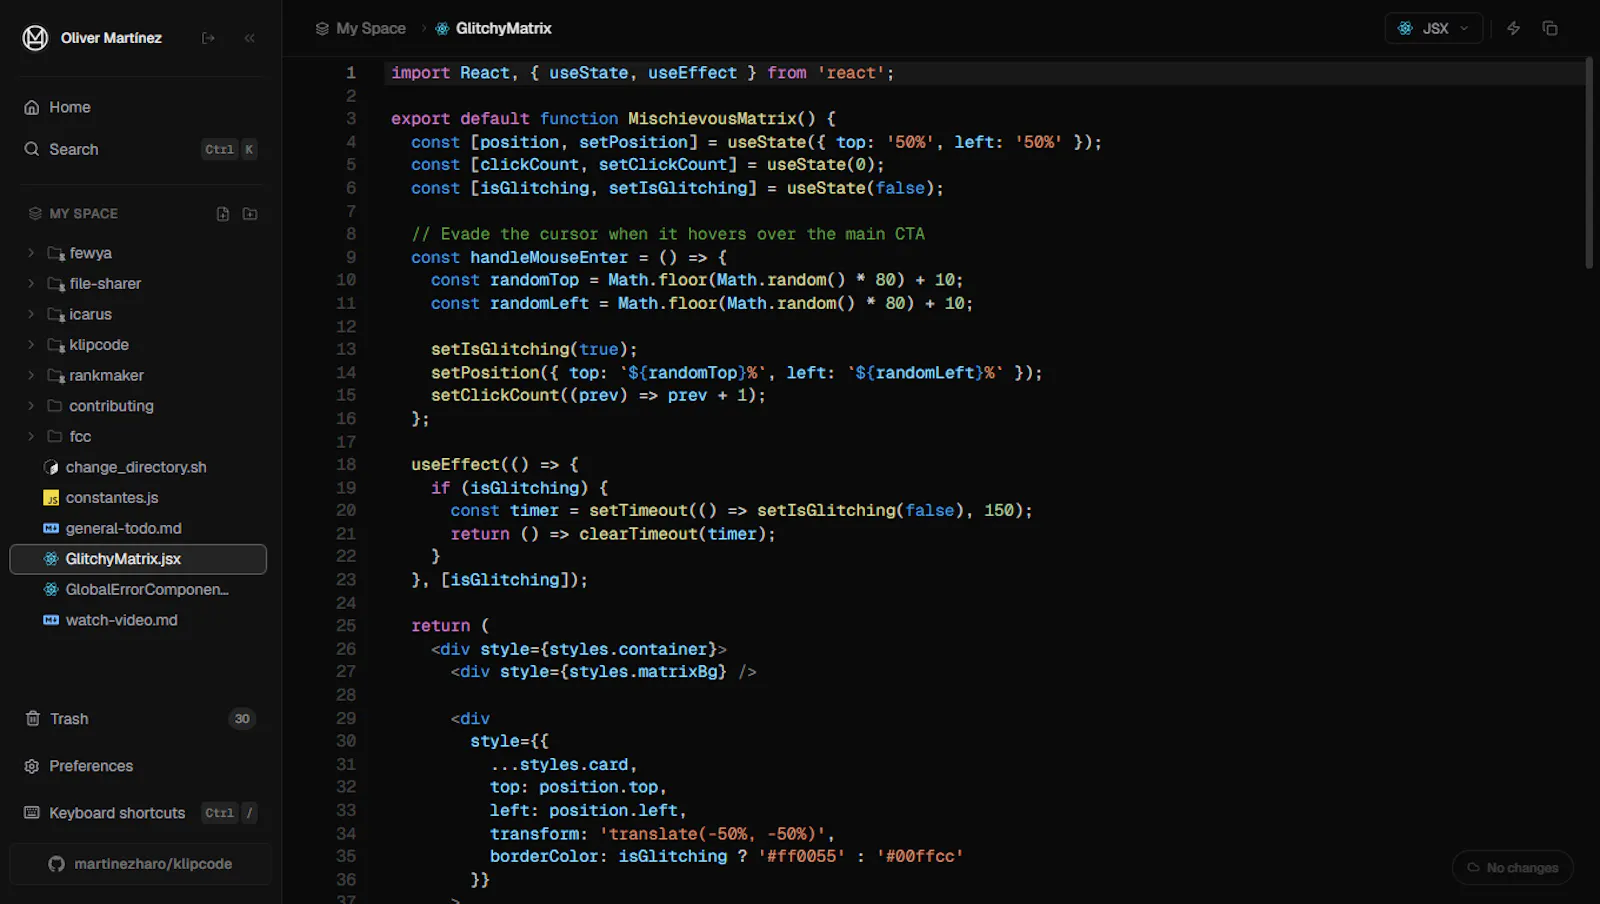Click the No changes status button
The image size is (1600, 904).
[1512, 868]
